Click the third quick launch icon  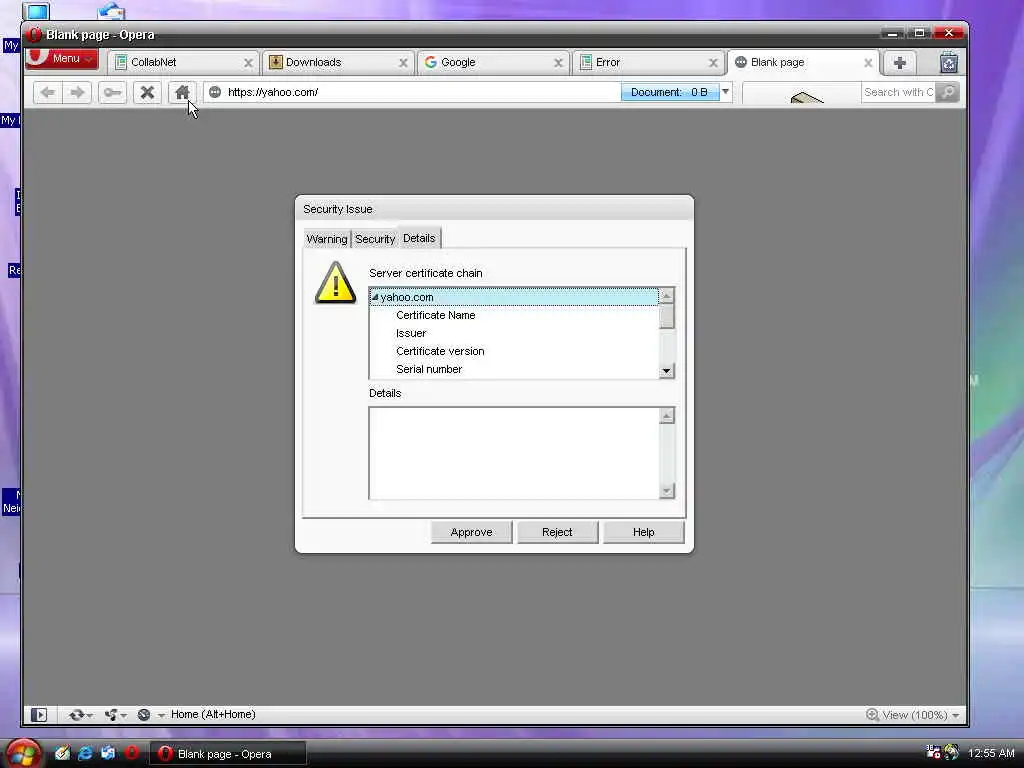tap(108, 753)
